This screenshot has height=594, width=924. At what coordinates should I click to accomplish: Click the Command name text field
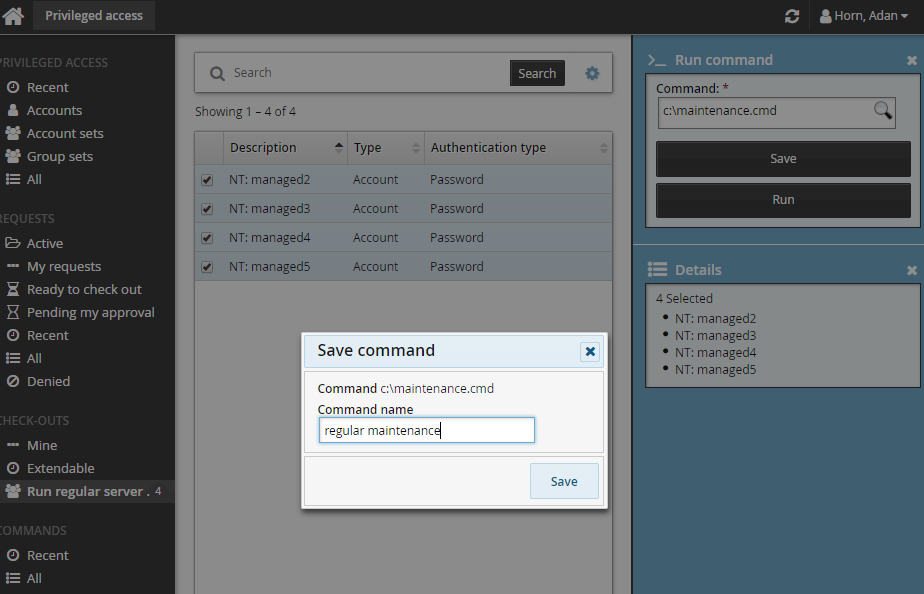pyautogui.click(x=427, y=430)
